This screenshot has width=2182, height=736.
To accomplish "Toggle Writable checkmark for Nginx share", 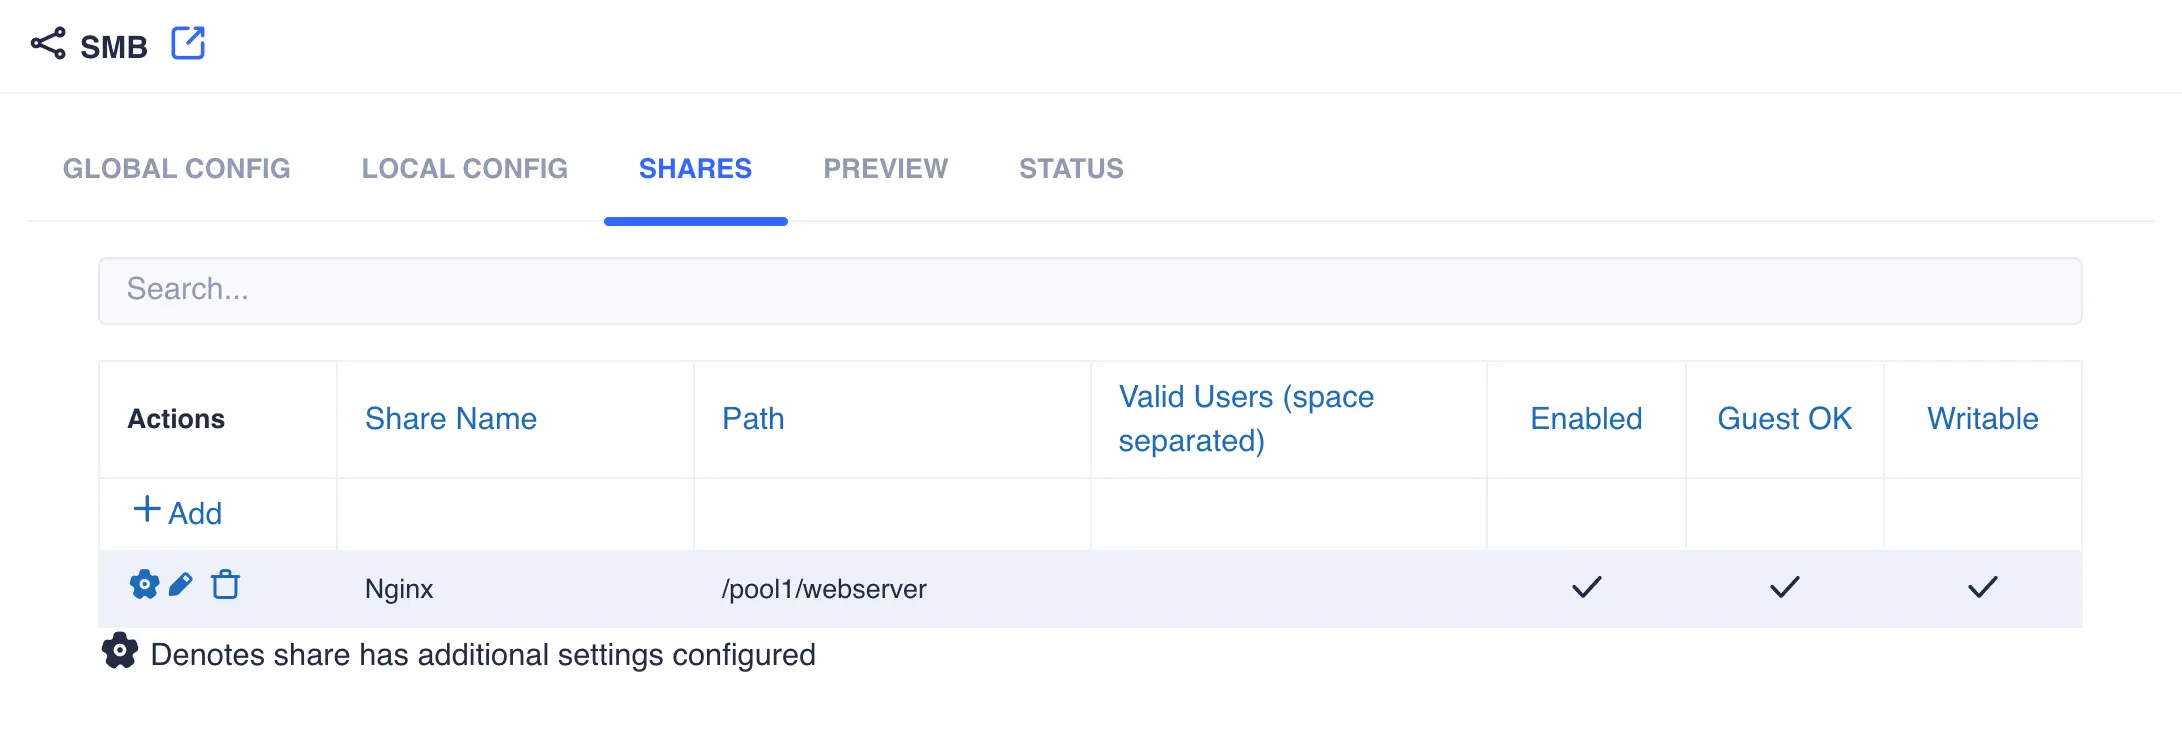I will click(x=1982, y=587).
